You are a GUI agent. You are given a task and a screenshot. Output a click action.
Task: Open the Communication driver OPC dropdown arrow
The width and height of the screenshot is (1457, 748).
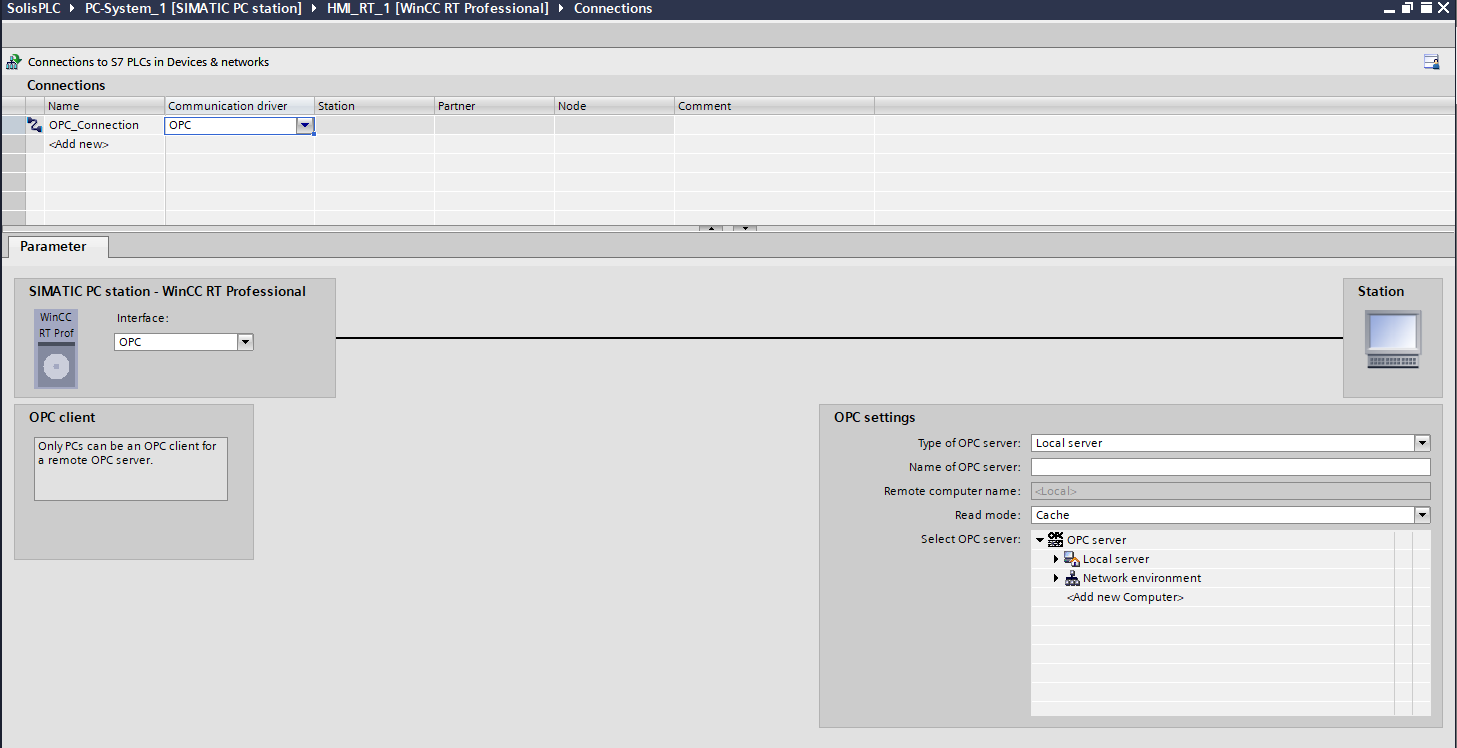pos(305,126)
